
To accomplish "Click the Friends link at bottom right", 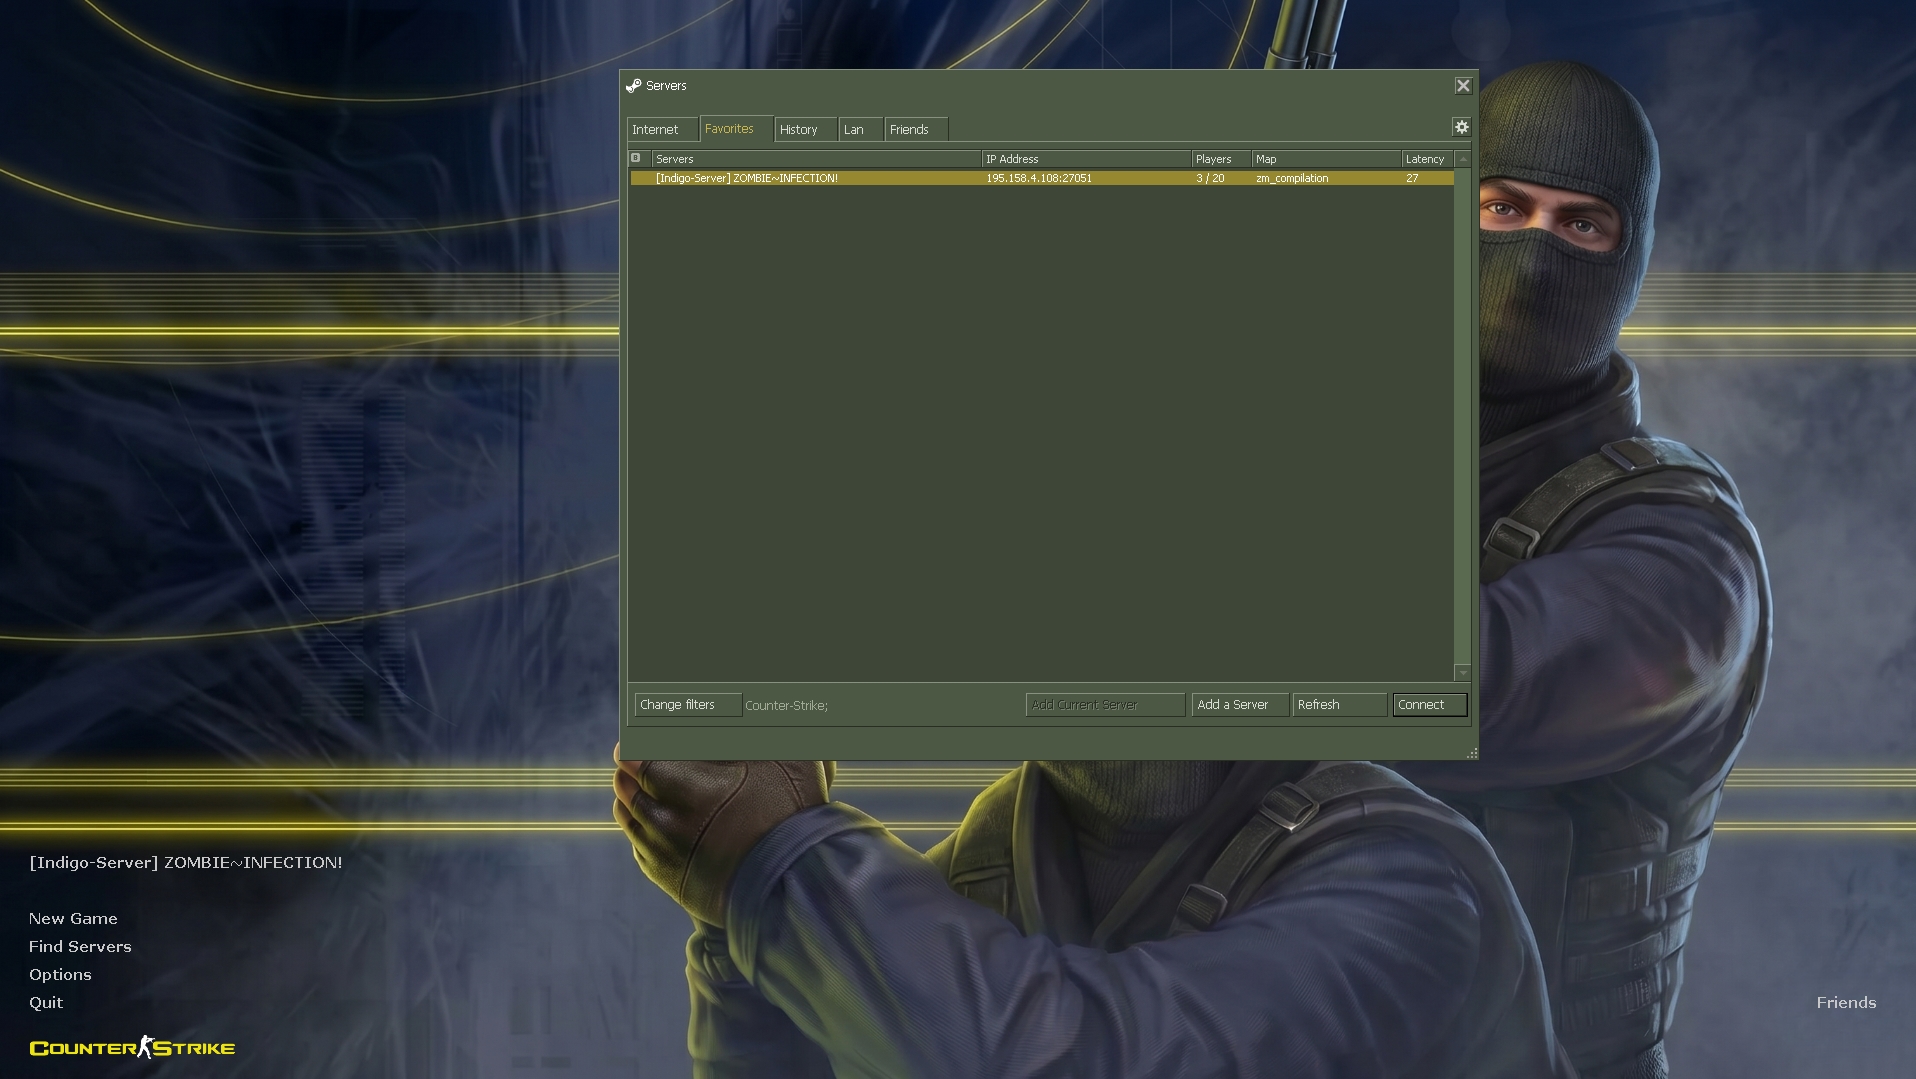I will 1846,1002.
